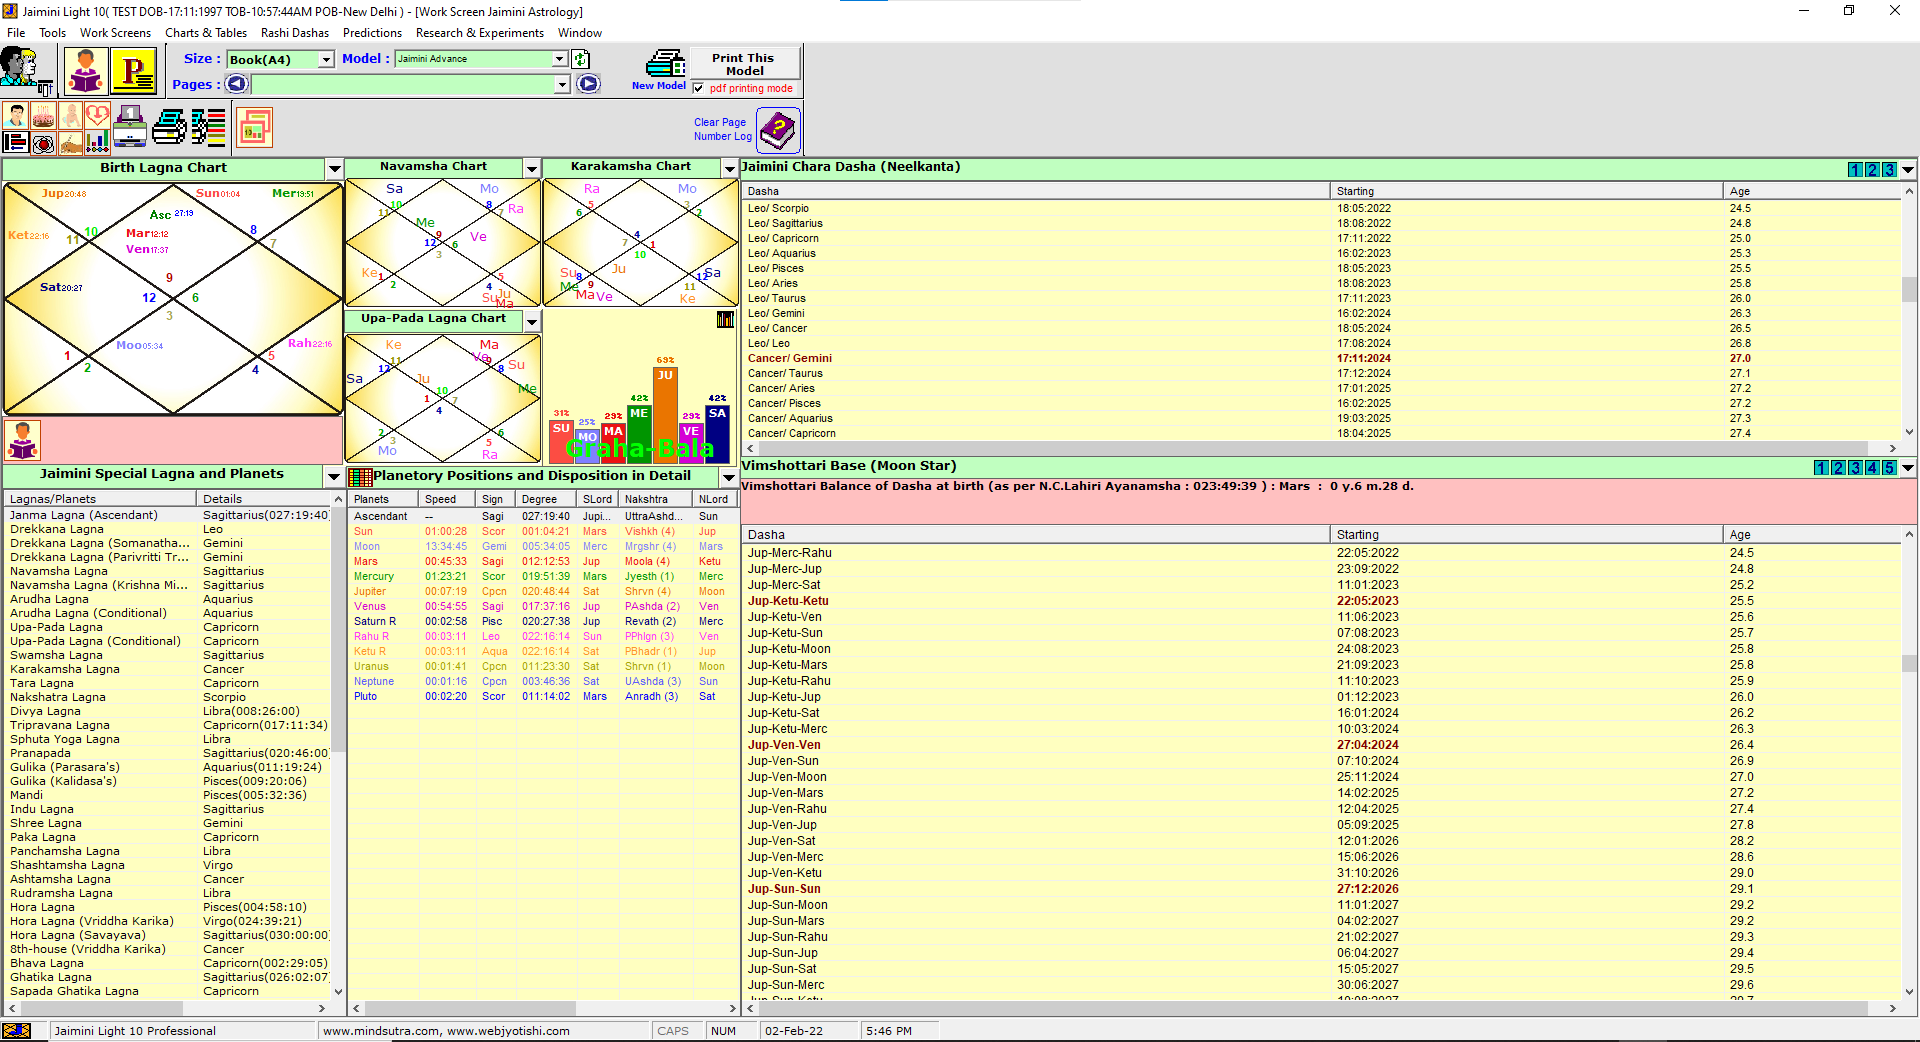Switch Vimshottari panel to page 5
The width and height of the screenshot is (1920, 1042).
1889,468
